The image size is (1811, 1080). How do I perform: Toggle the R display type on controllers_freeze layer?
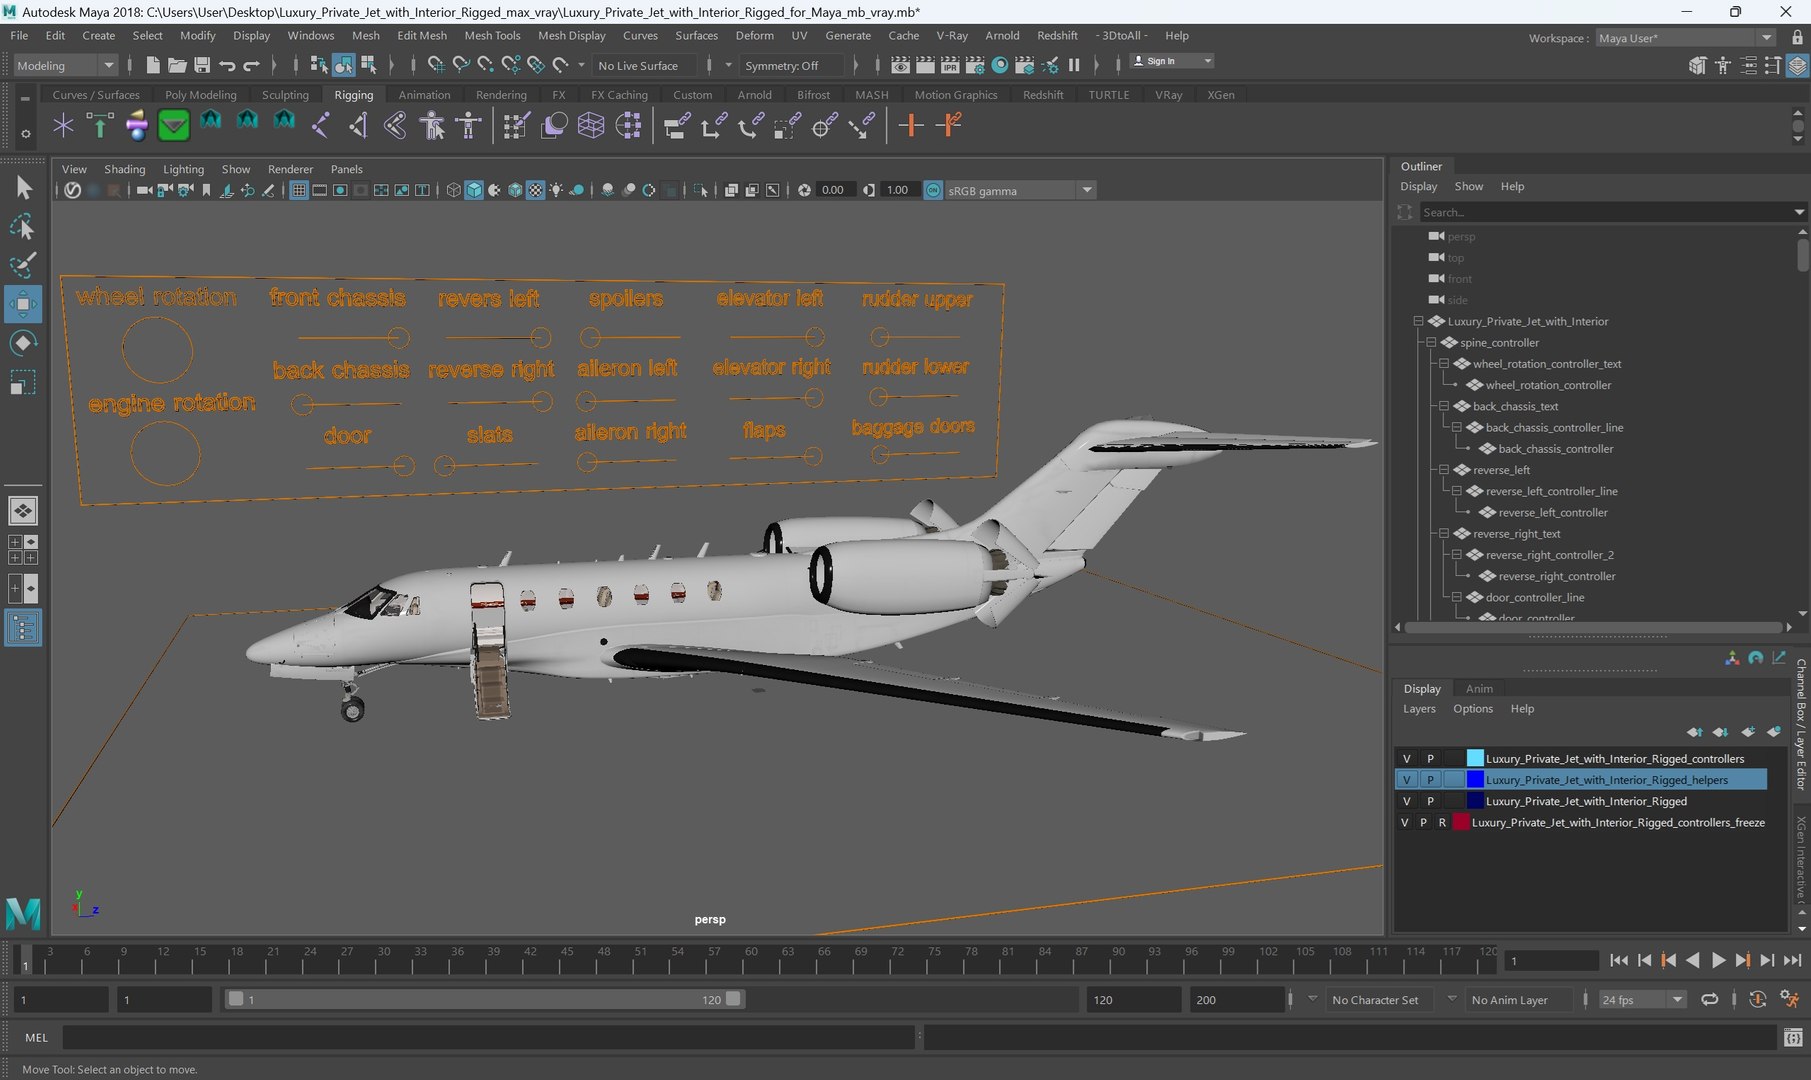(1442, 822)
